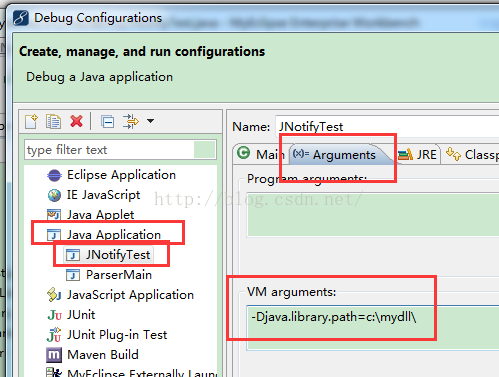
Task: Click the JUnit Plug-in Test icon
Action: point(54,335)
